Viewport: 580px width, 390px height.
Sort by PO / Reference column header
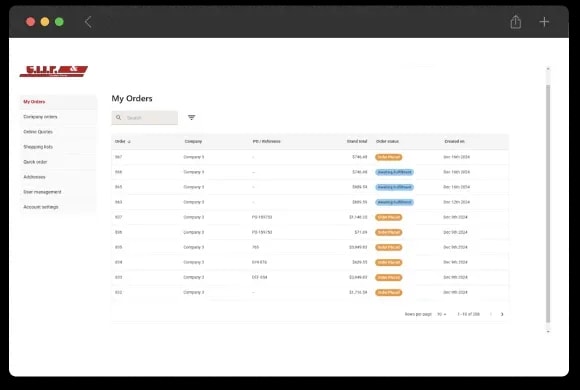click(x=266, y=142)
